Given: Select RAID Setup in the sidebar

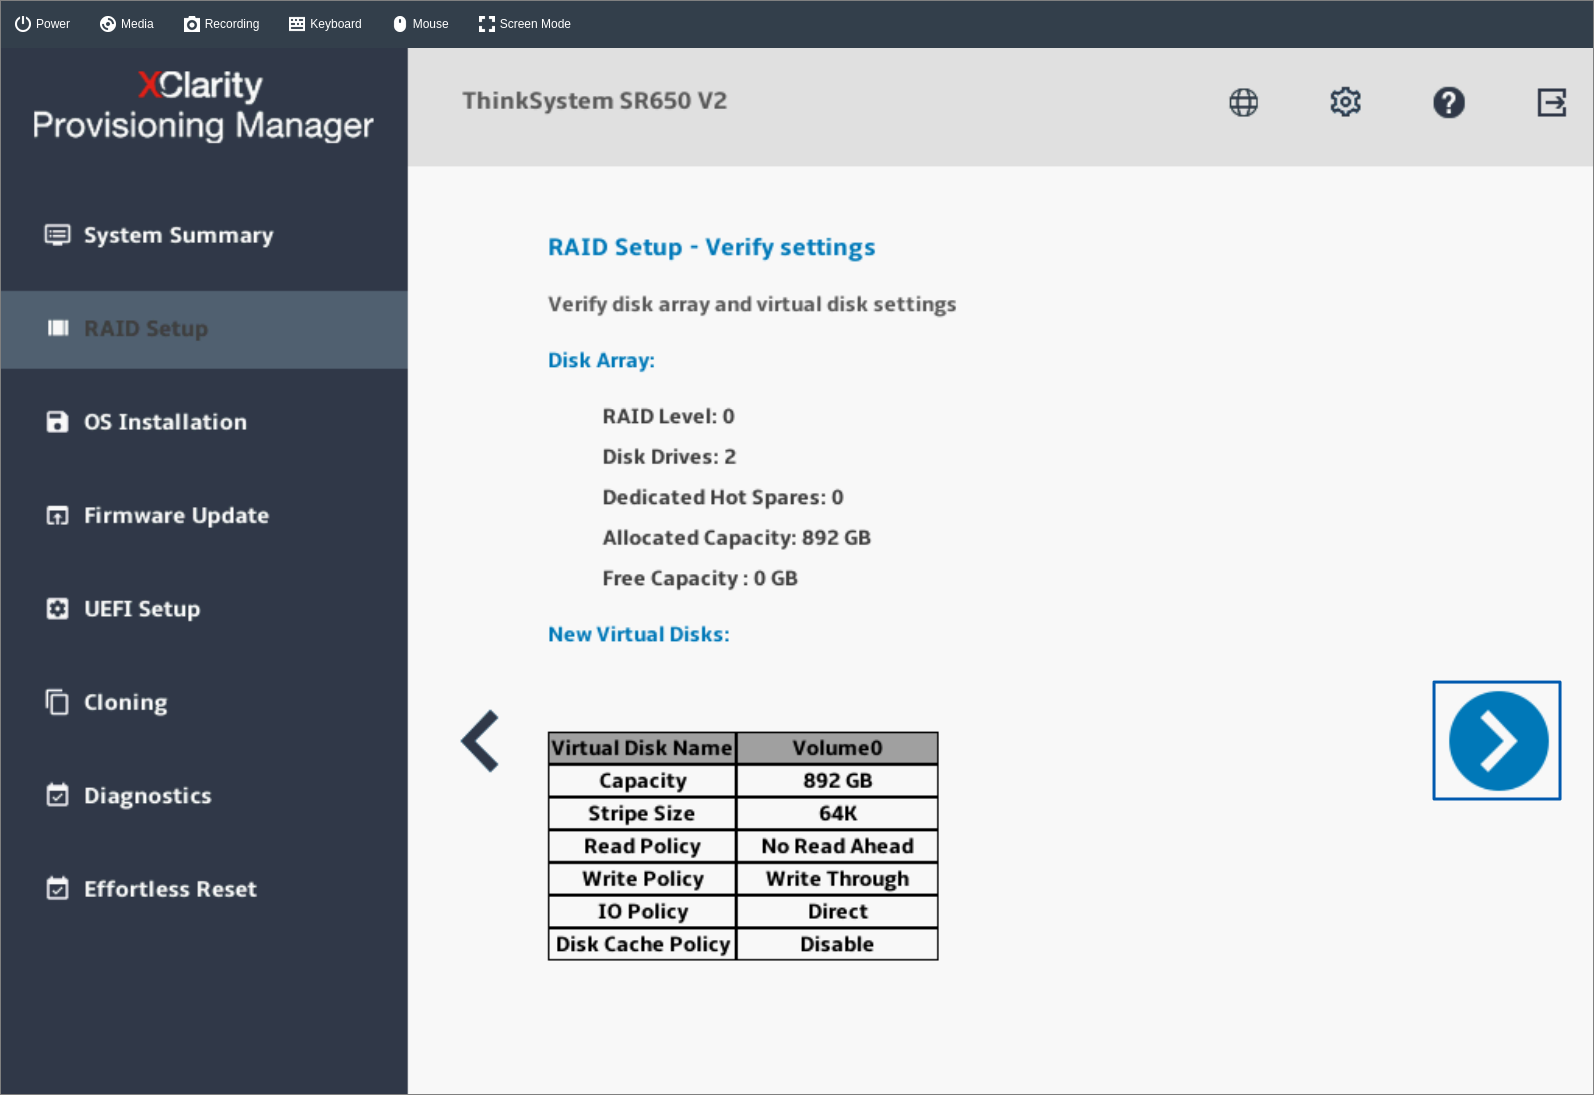Looking at the screenshot, I should pyautogui.click(x=204, y=329).
